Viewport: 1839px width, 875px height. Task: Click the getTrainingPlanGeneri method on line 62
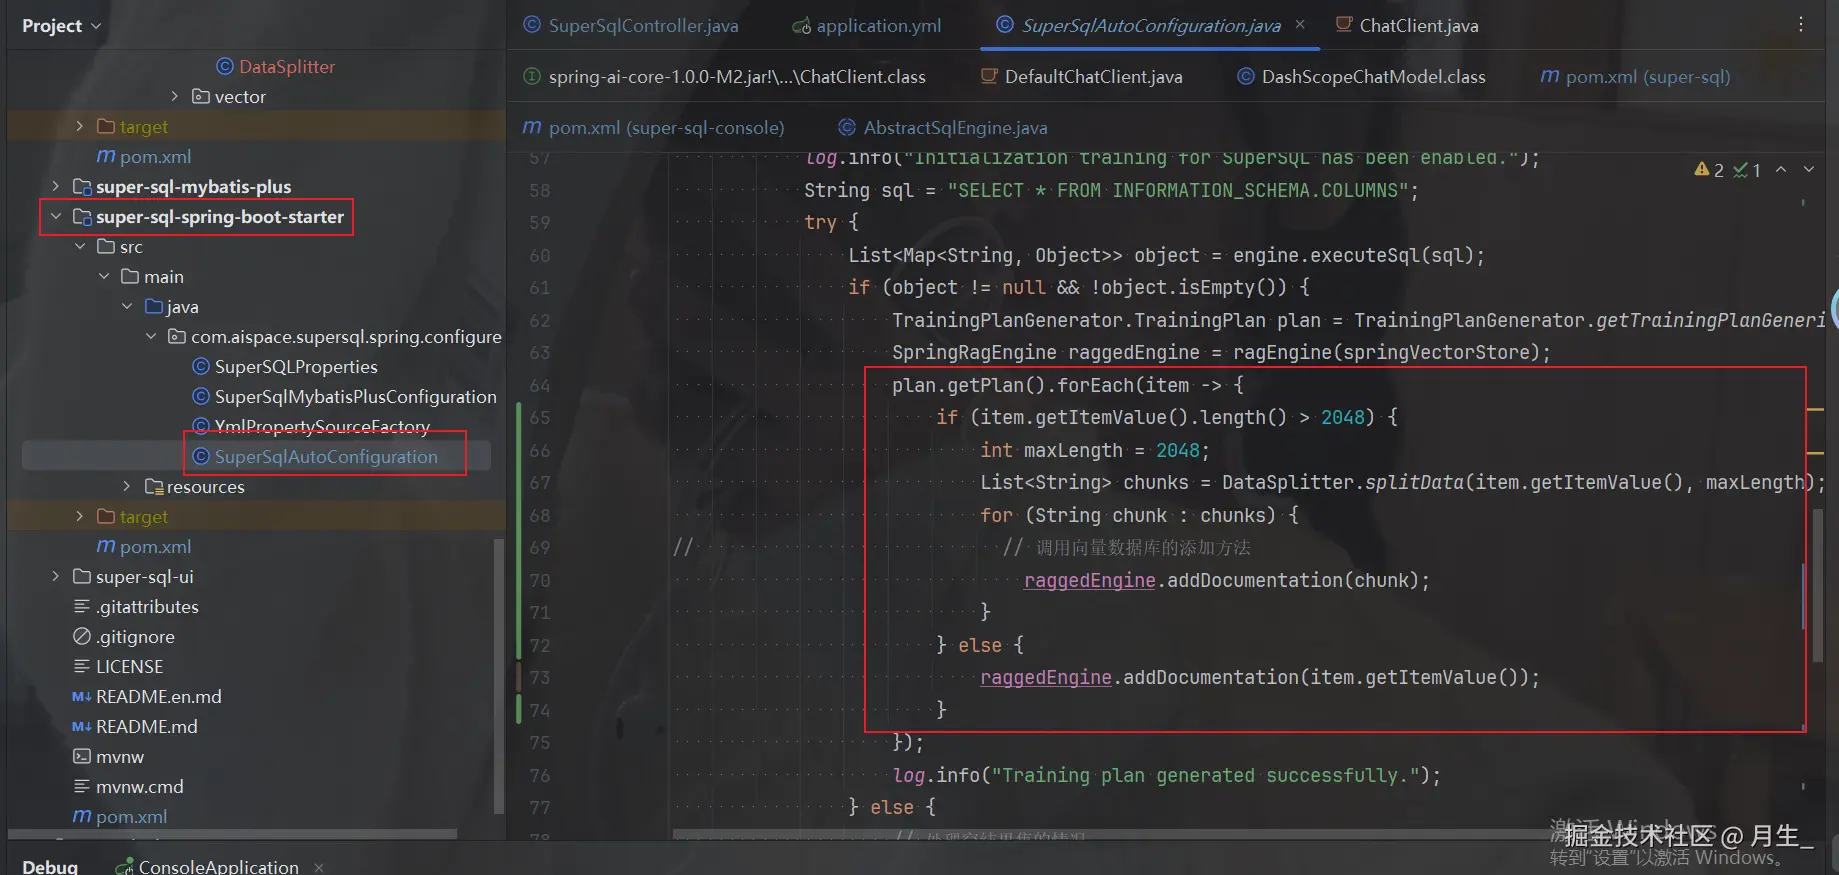[x=1710, y=321]
